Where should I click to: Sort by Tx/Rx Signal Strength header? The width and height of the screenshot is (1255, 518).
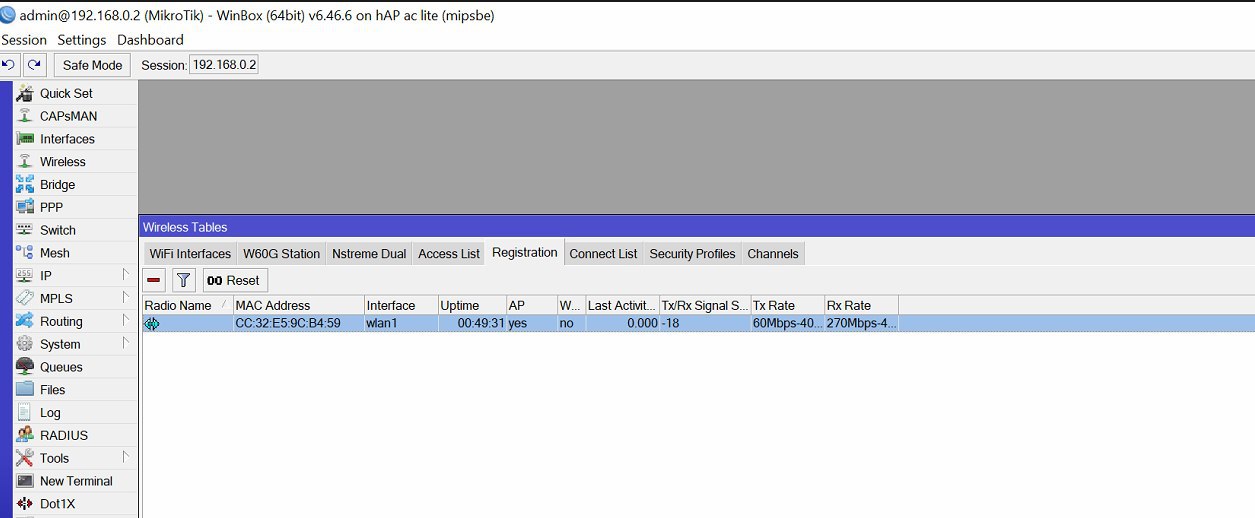(x=705, y=305)
